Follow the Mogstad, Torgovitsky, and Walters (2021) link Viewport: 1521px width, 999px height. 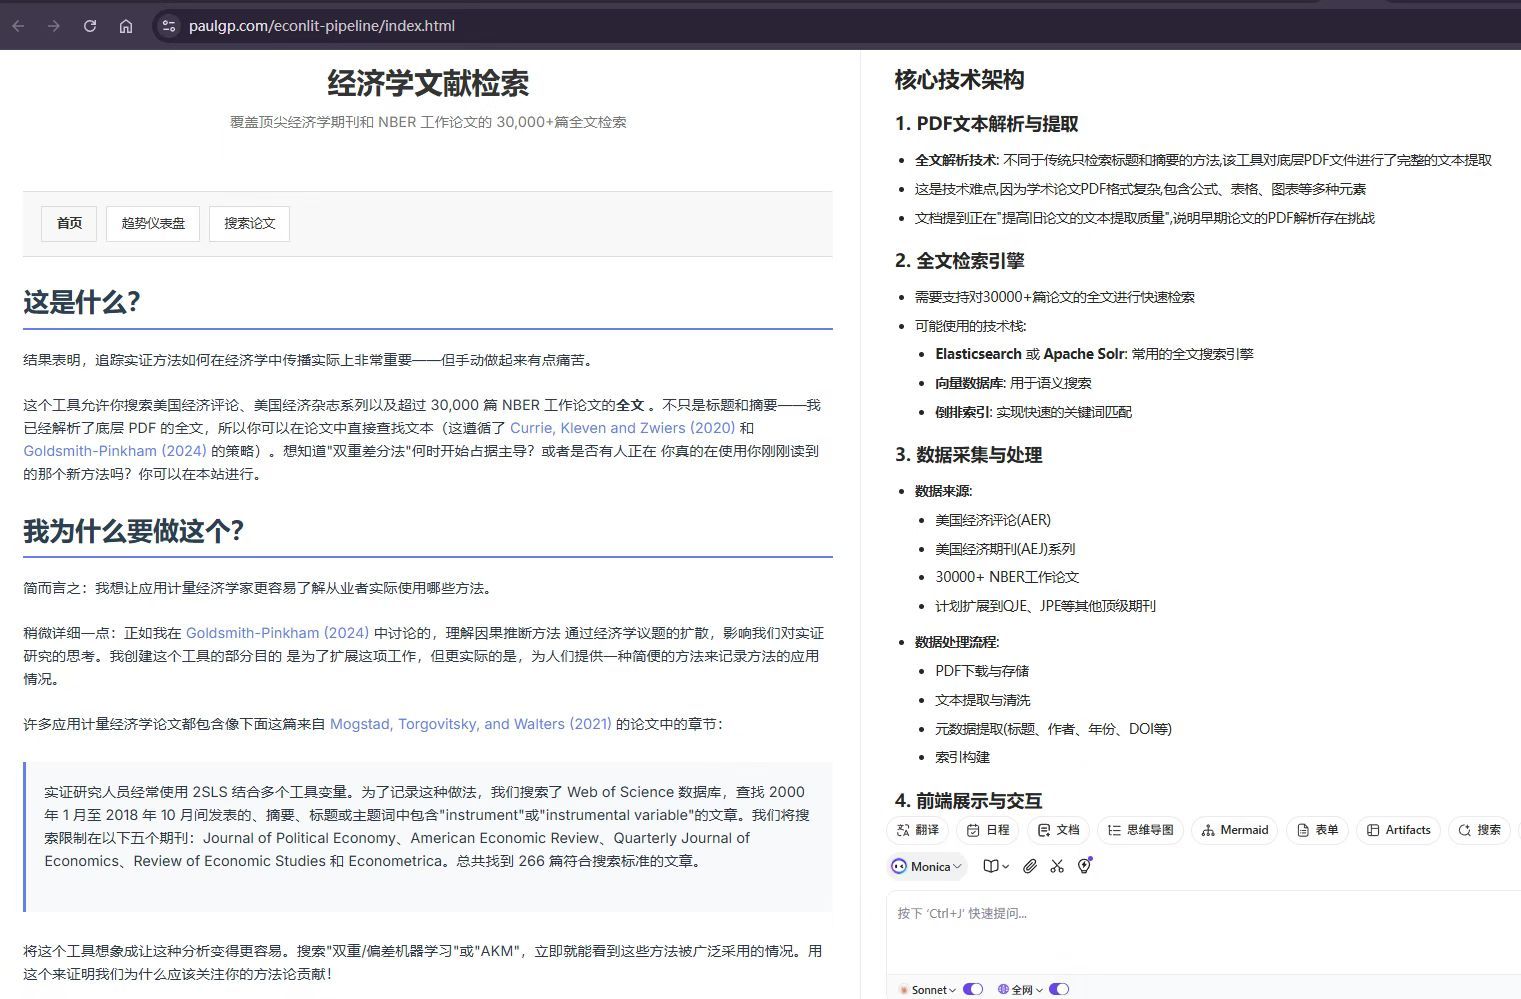point(470,724)
